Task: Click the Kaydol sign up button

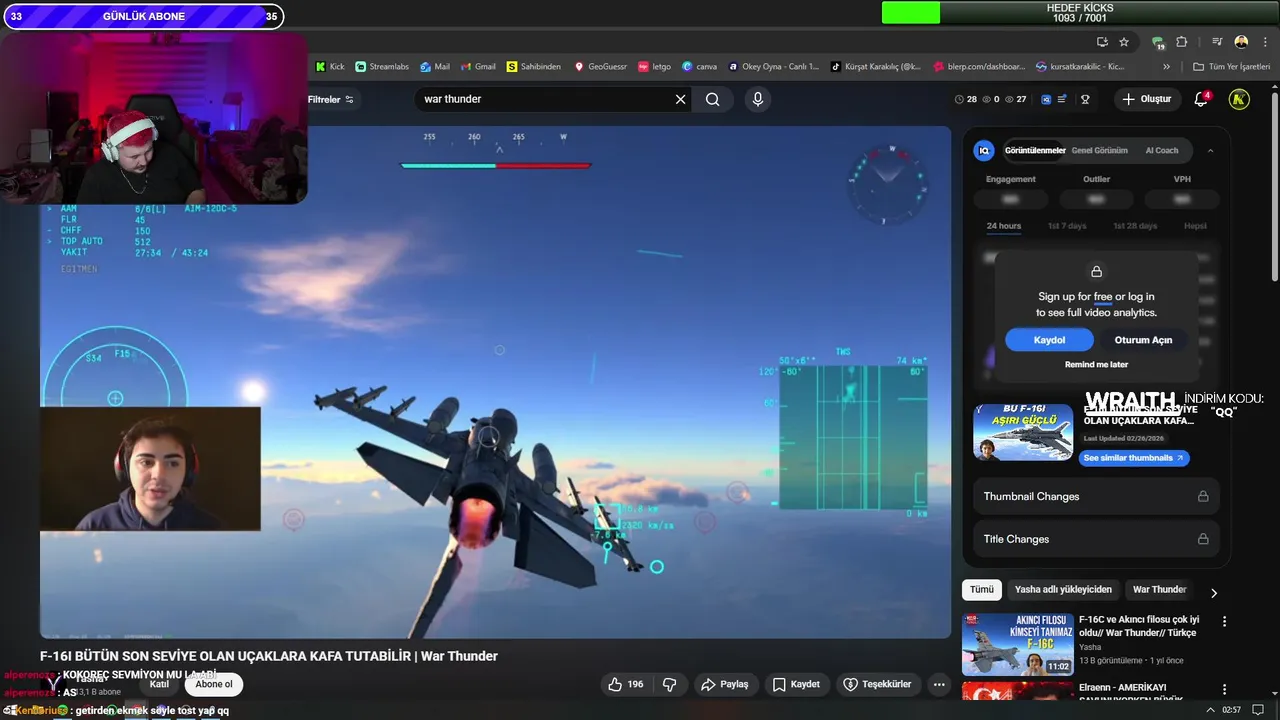Action: point(1049,340)
